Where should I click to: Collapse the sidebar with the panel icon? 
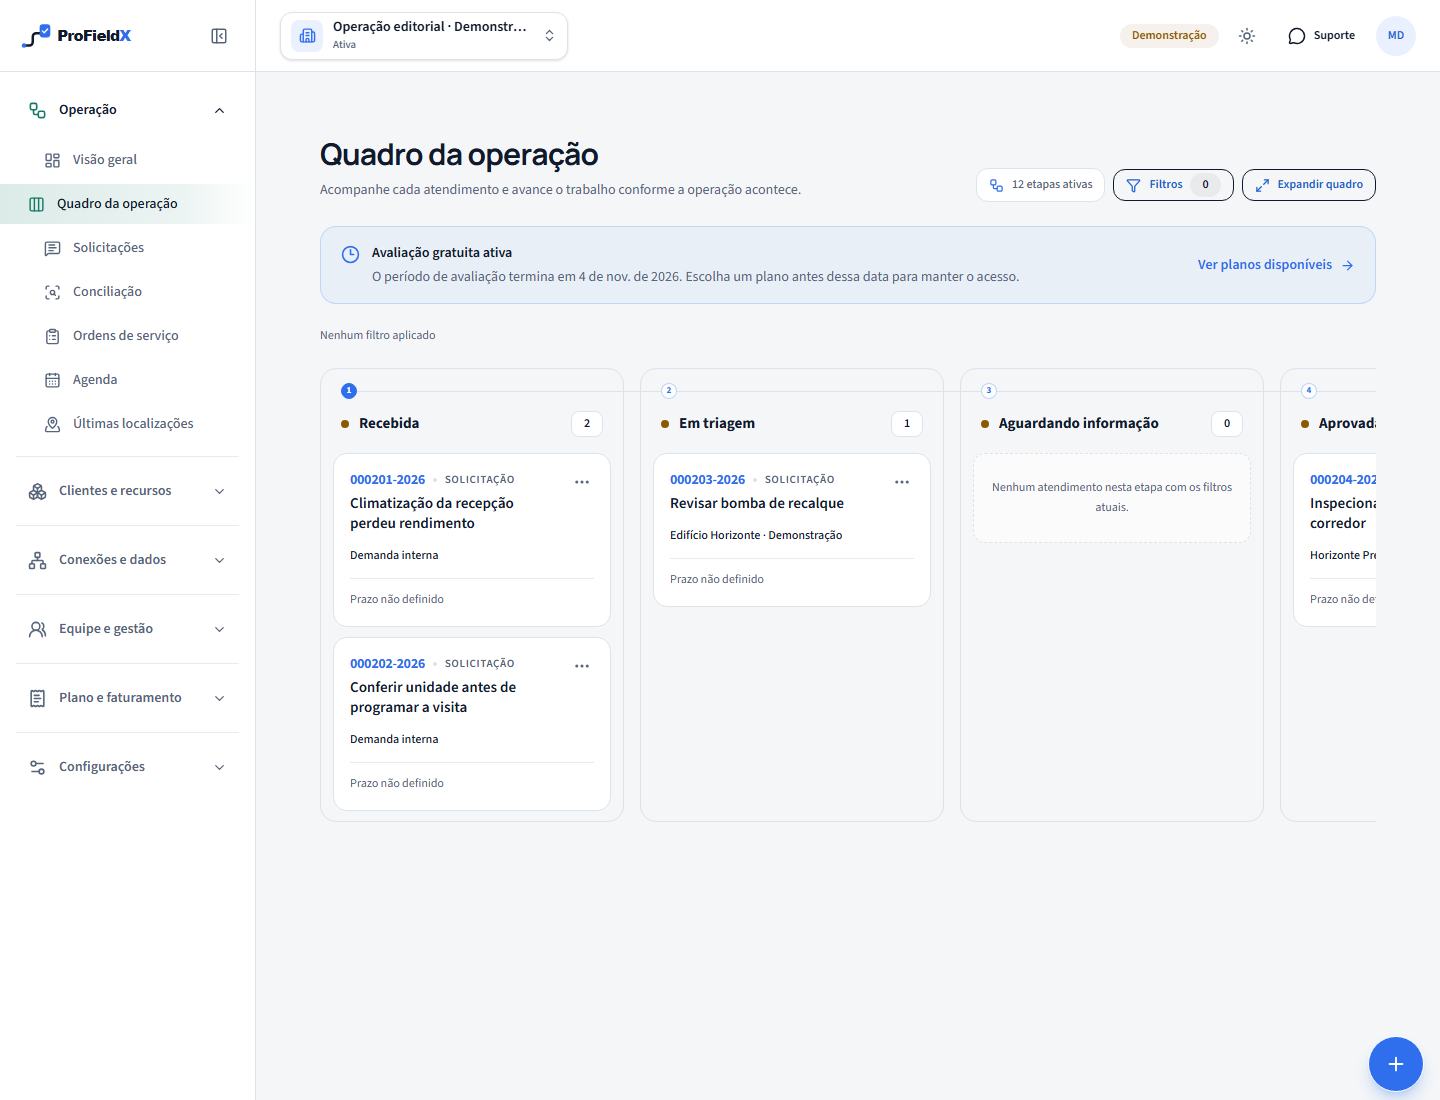coord(219,36)
